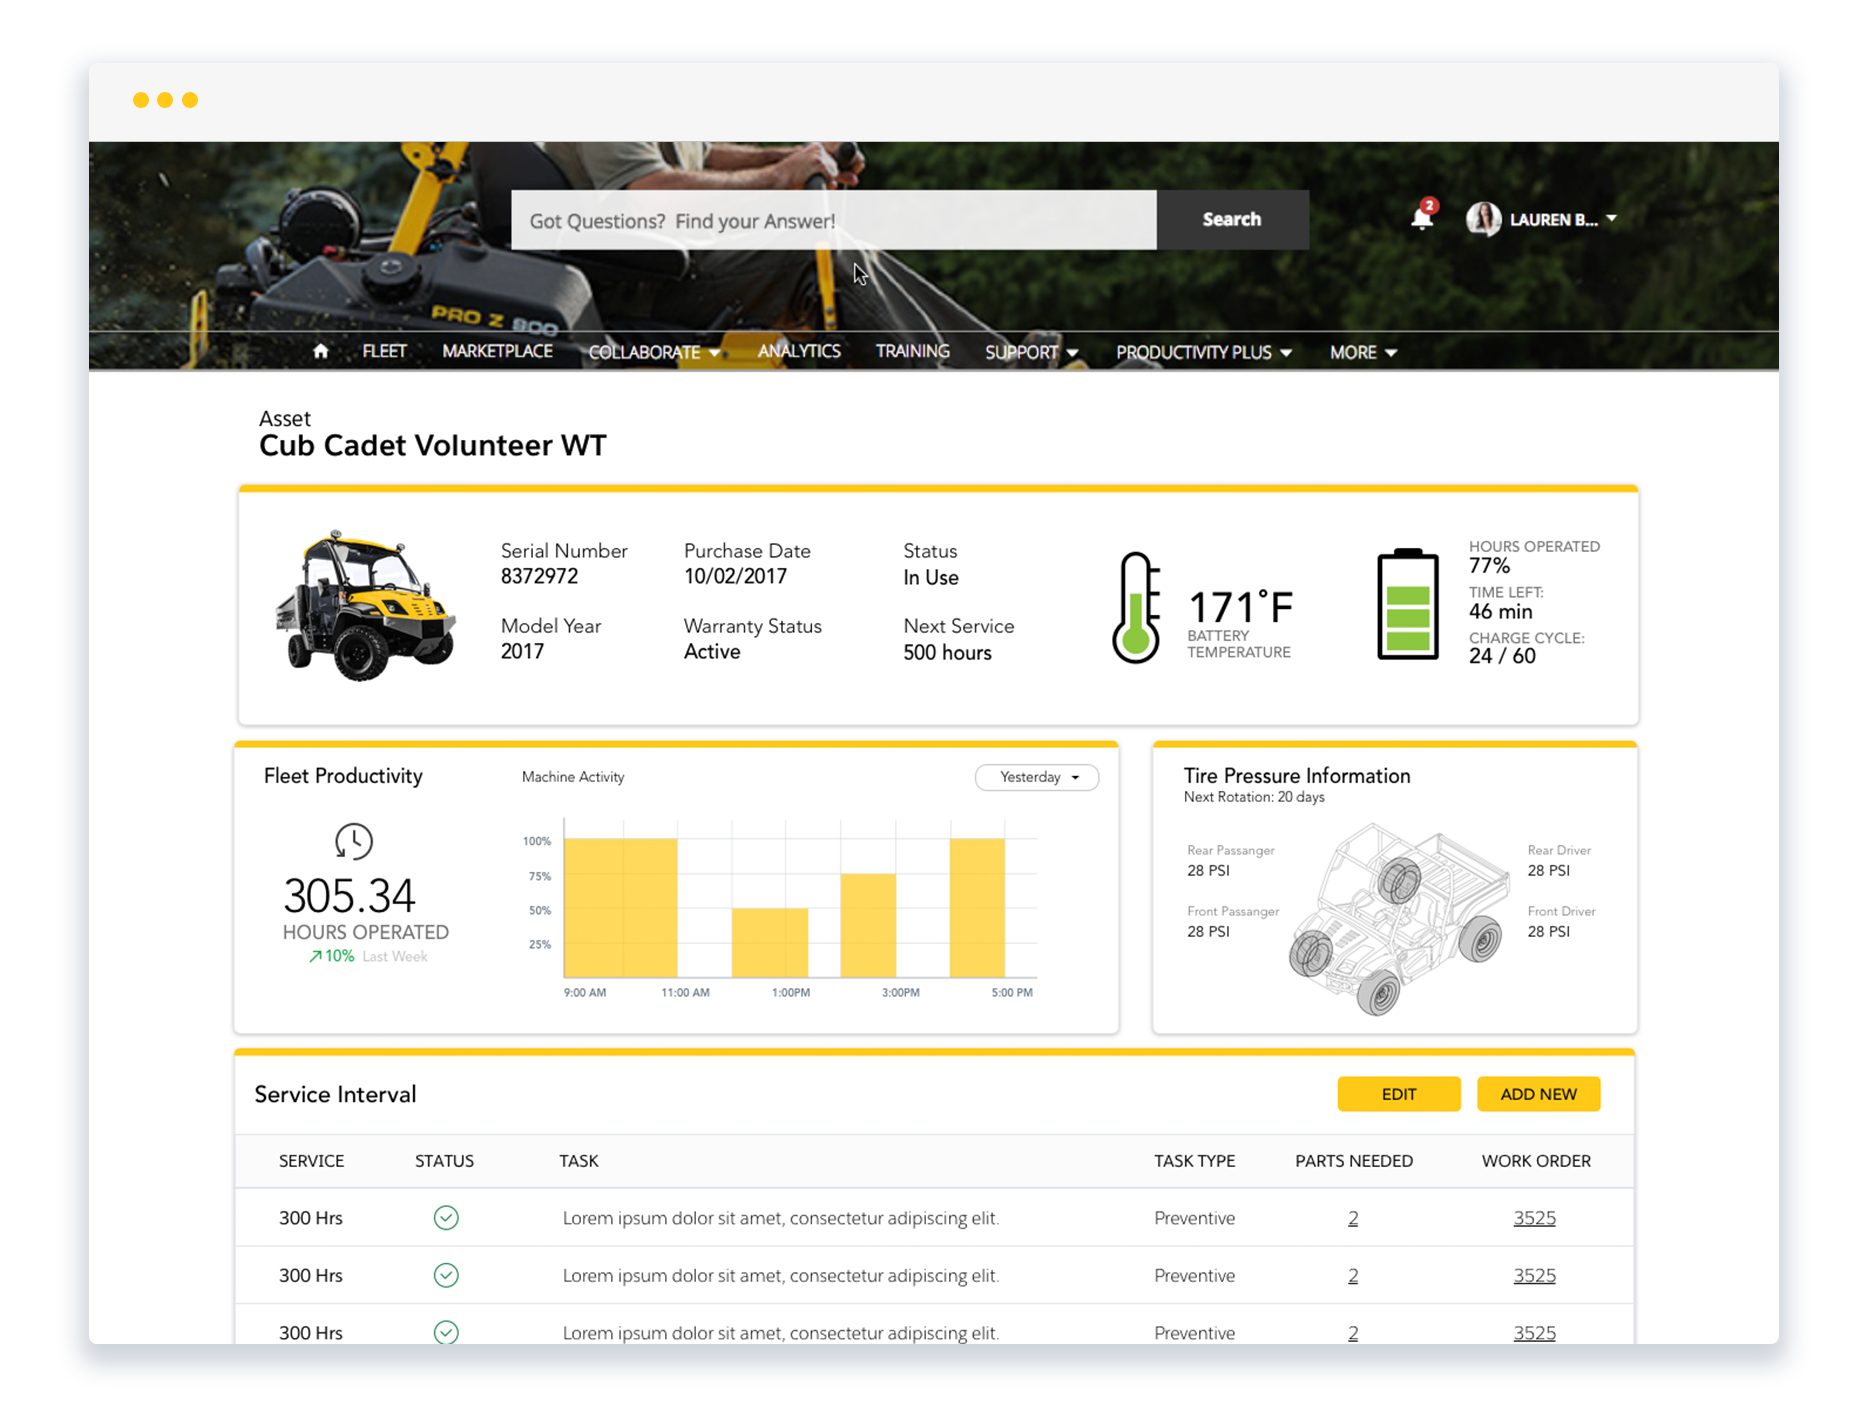Viewport: 1867px width, 1422px height.
Task: Open the notifications bell
Action: click(1422, 217)
